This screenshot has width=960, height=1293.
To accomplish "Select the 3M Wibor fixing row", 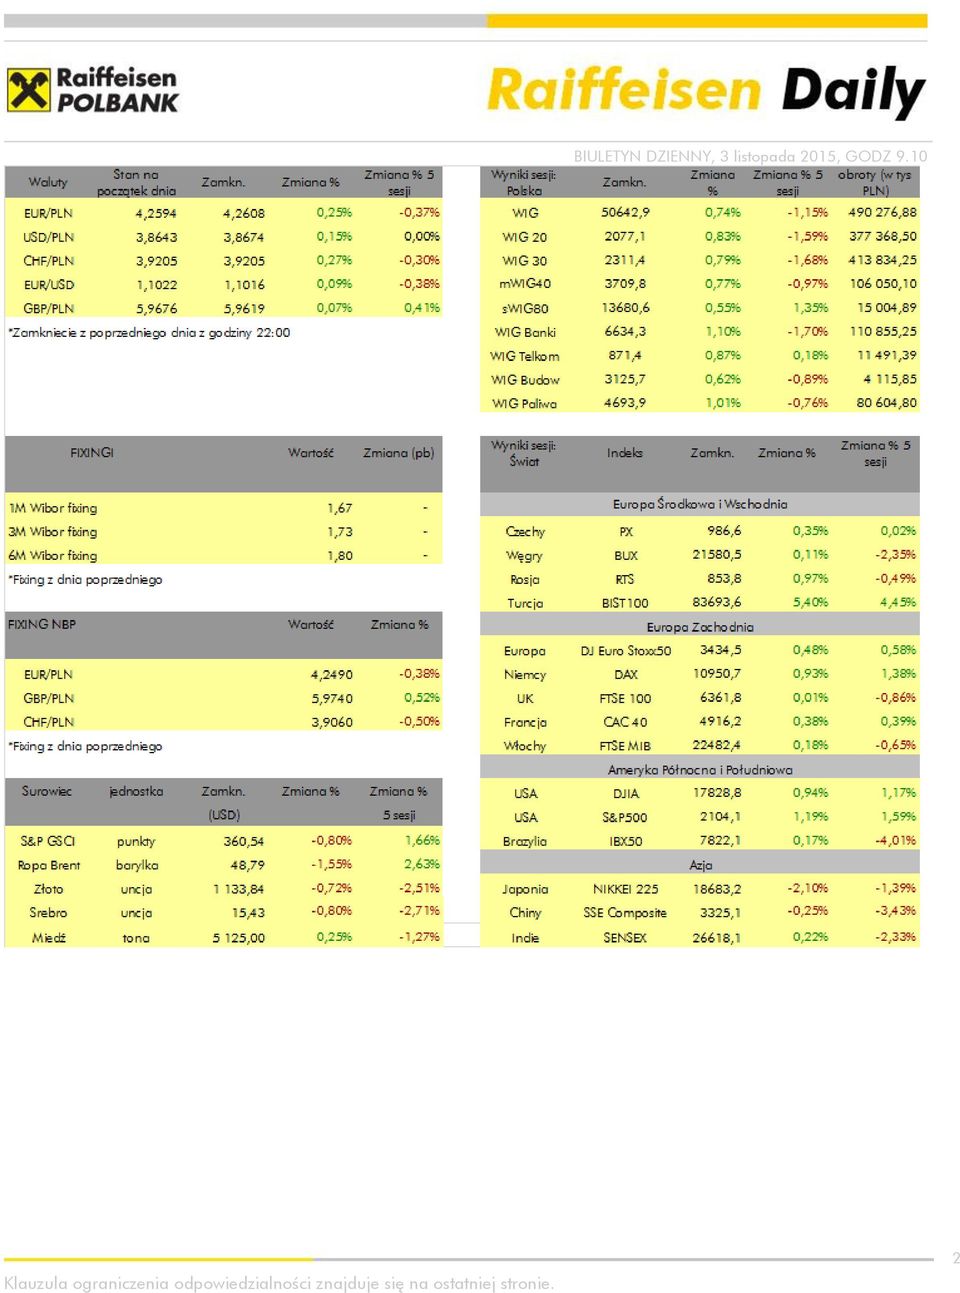I will tap(224, 532).
